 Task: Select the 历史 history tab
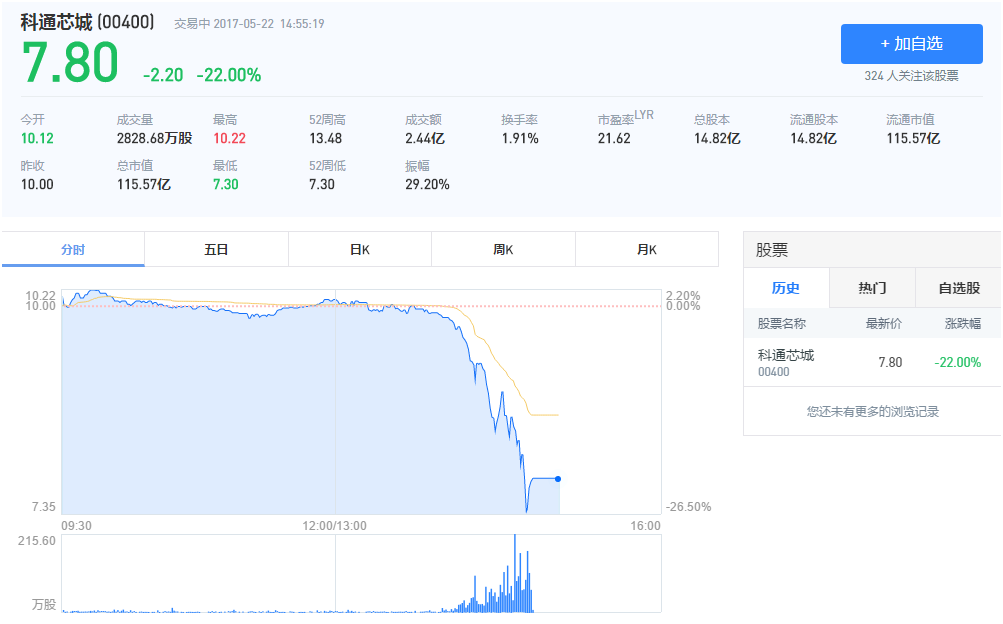(x=786, y=288)
